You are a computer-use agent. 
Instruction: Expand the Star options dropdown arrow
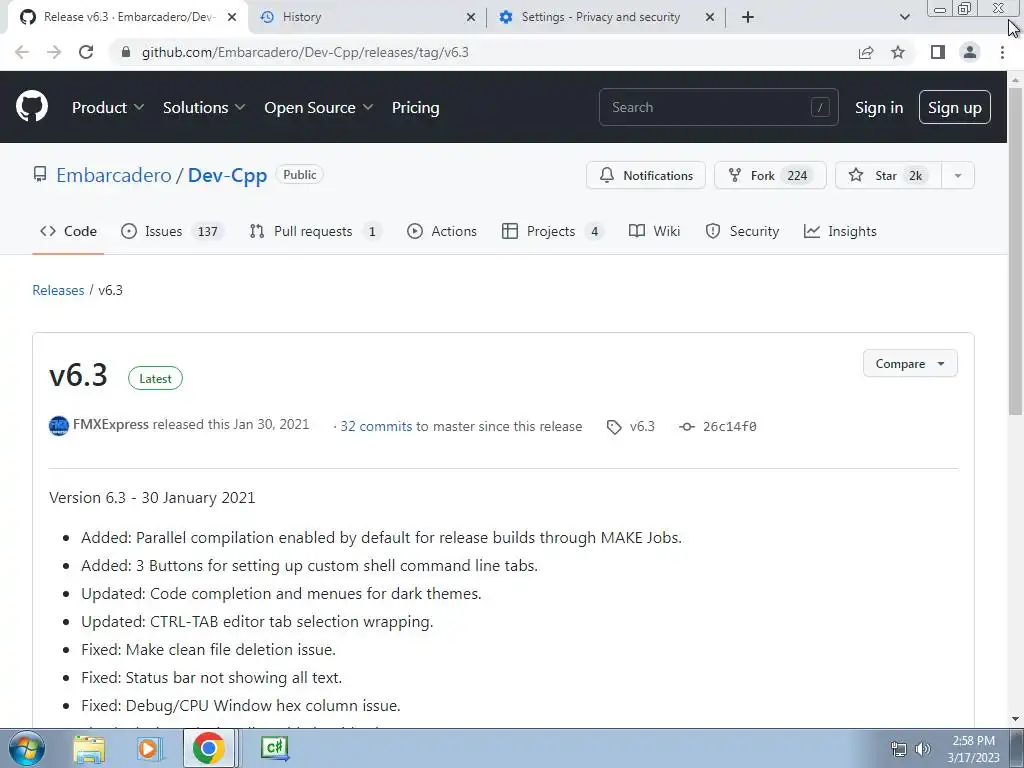[x=957, y=175]
